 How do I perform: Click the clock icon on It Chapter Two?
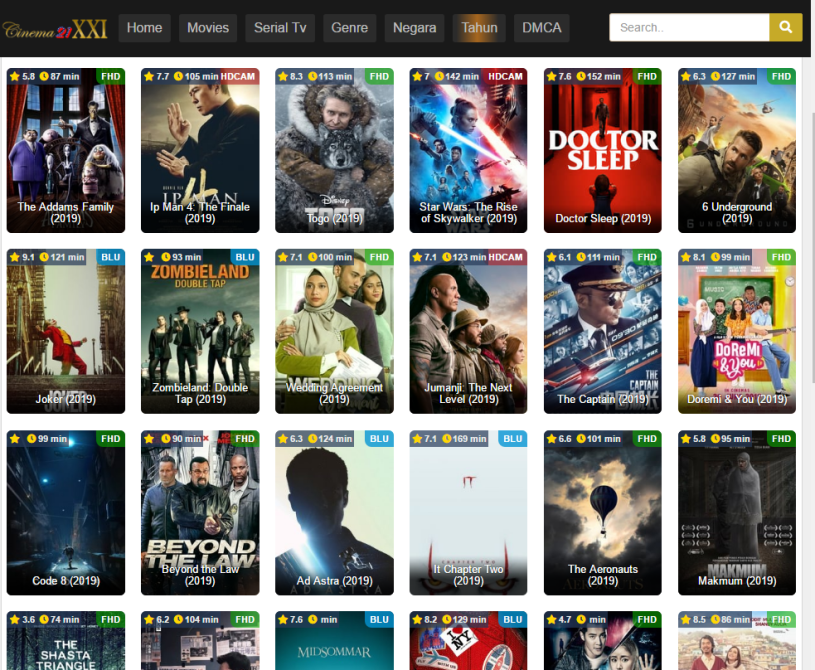click(446, 439)
